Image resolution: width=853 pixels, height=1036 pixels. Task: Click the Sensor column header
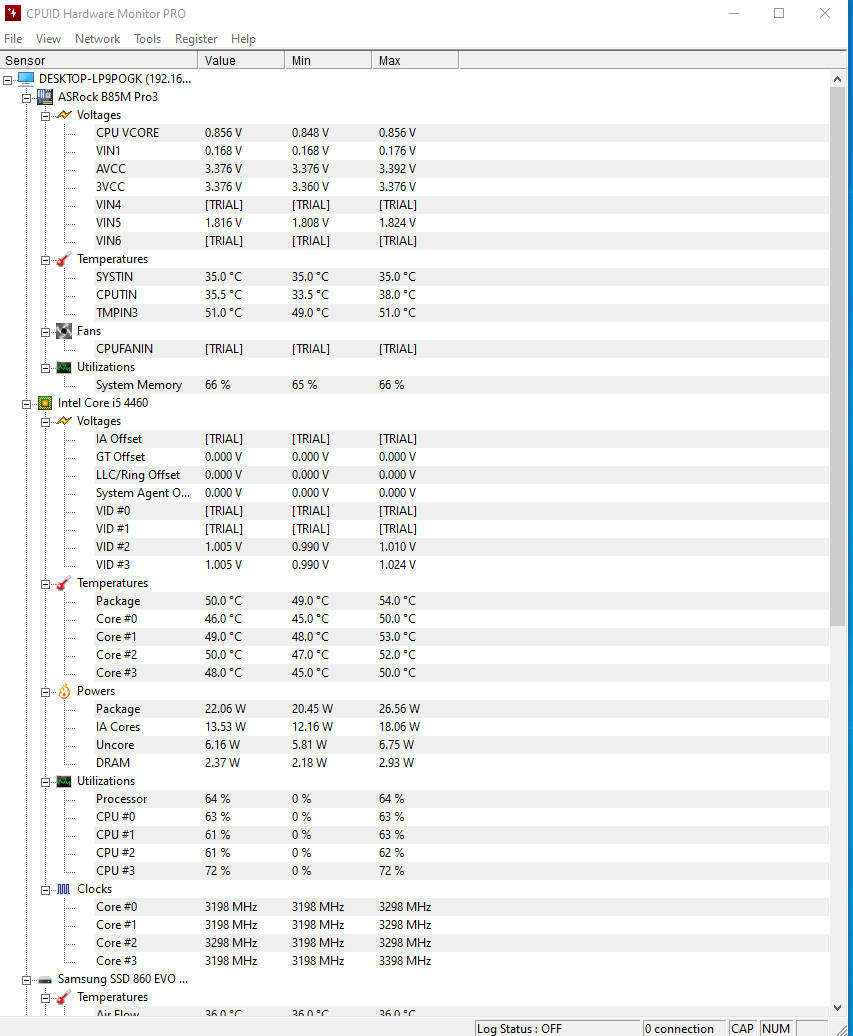pyautogui.click(x=99, y=61)
